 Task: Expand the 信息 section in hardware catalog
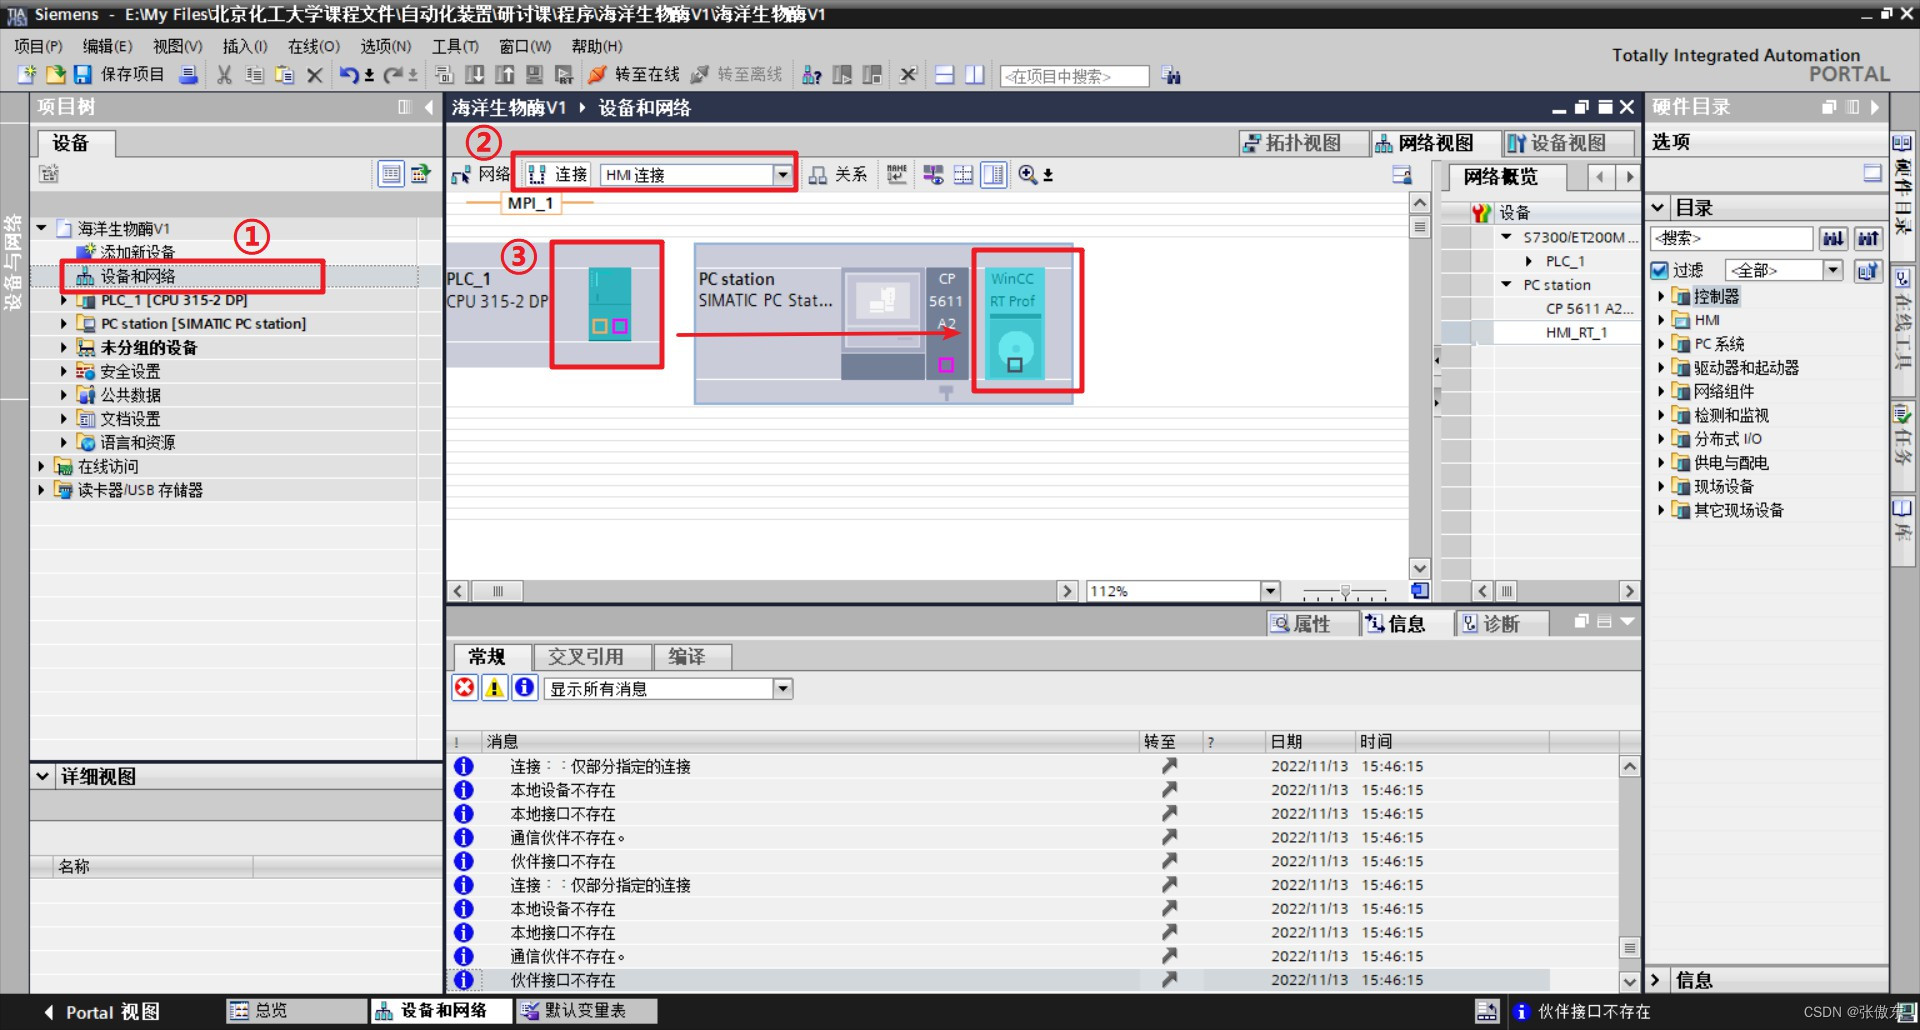coord(1656,981)
